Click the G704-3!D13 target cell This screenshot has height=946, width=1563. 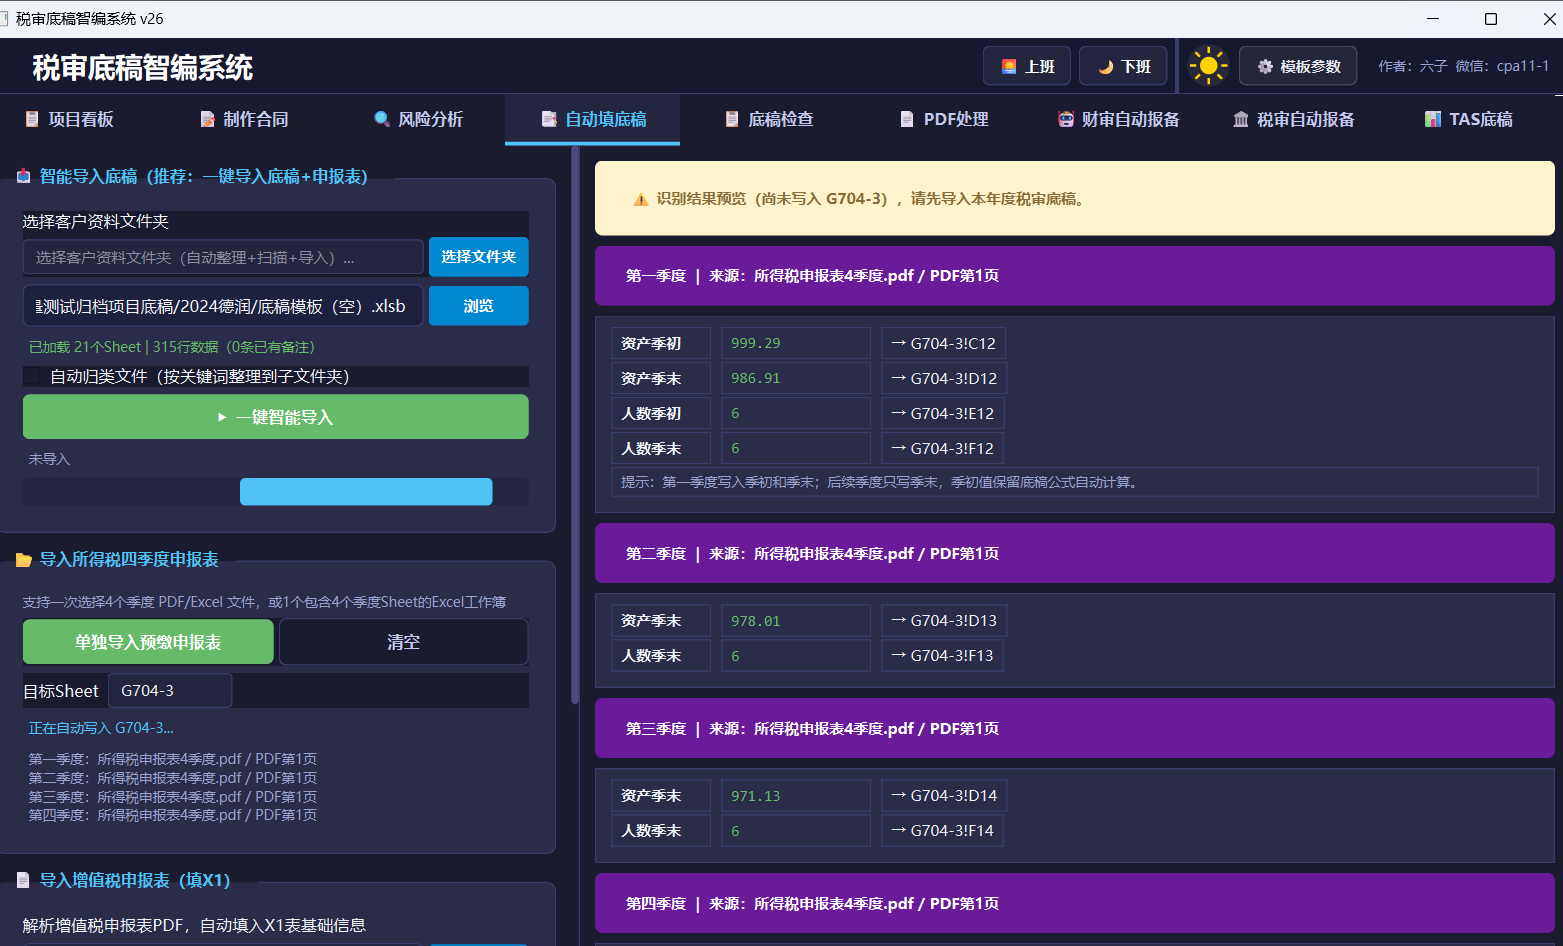pyautogui.click(x=943, y=621)
